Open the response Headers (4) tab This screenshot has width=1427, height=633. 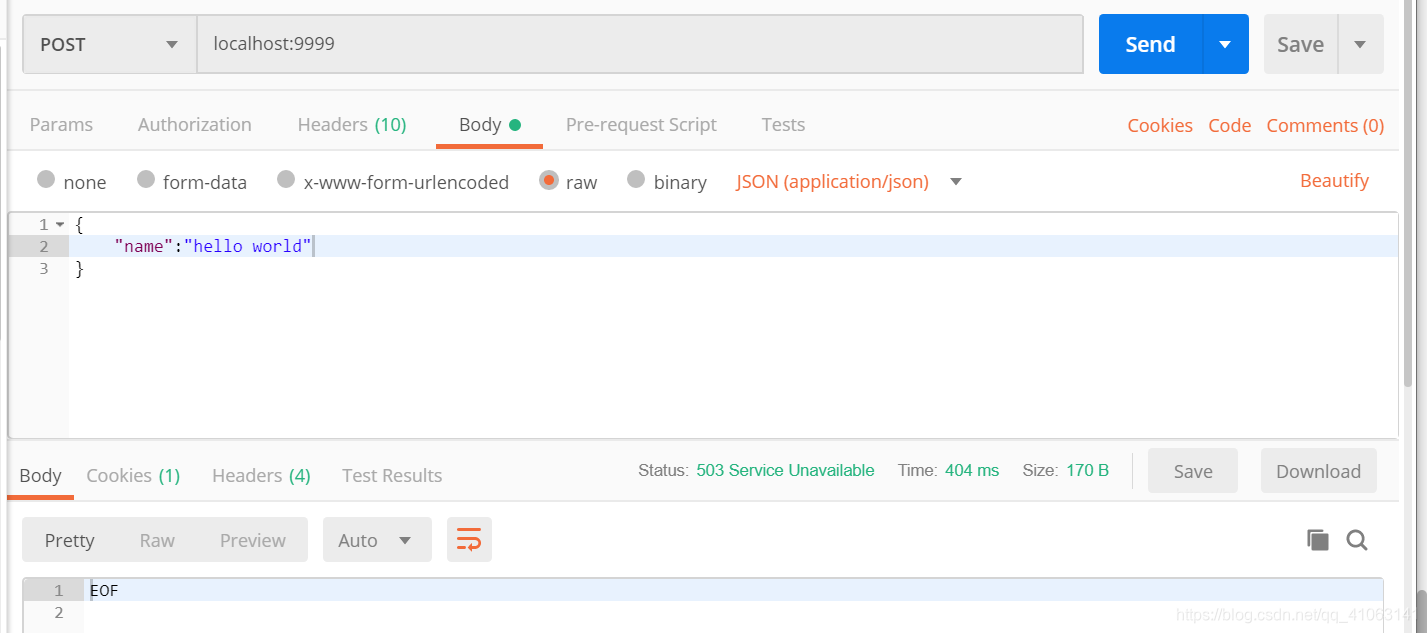[x=261, y=476]
